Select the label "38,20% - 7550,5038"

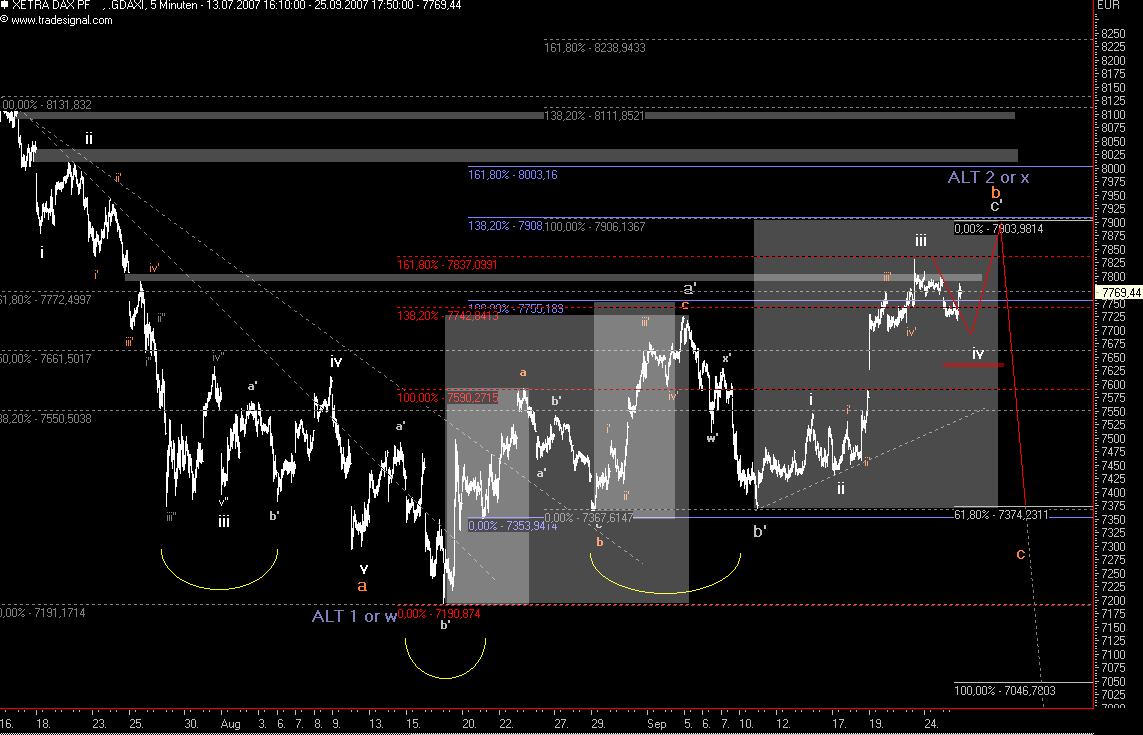tap(46, 419)
